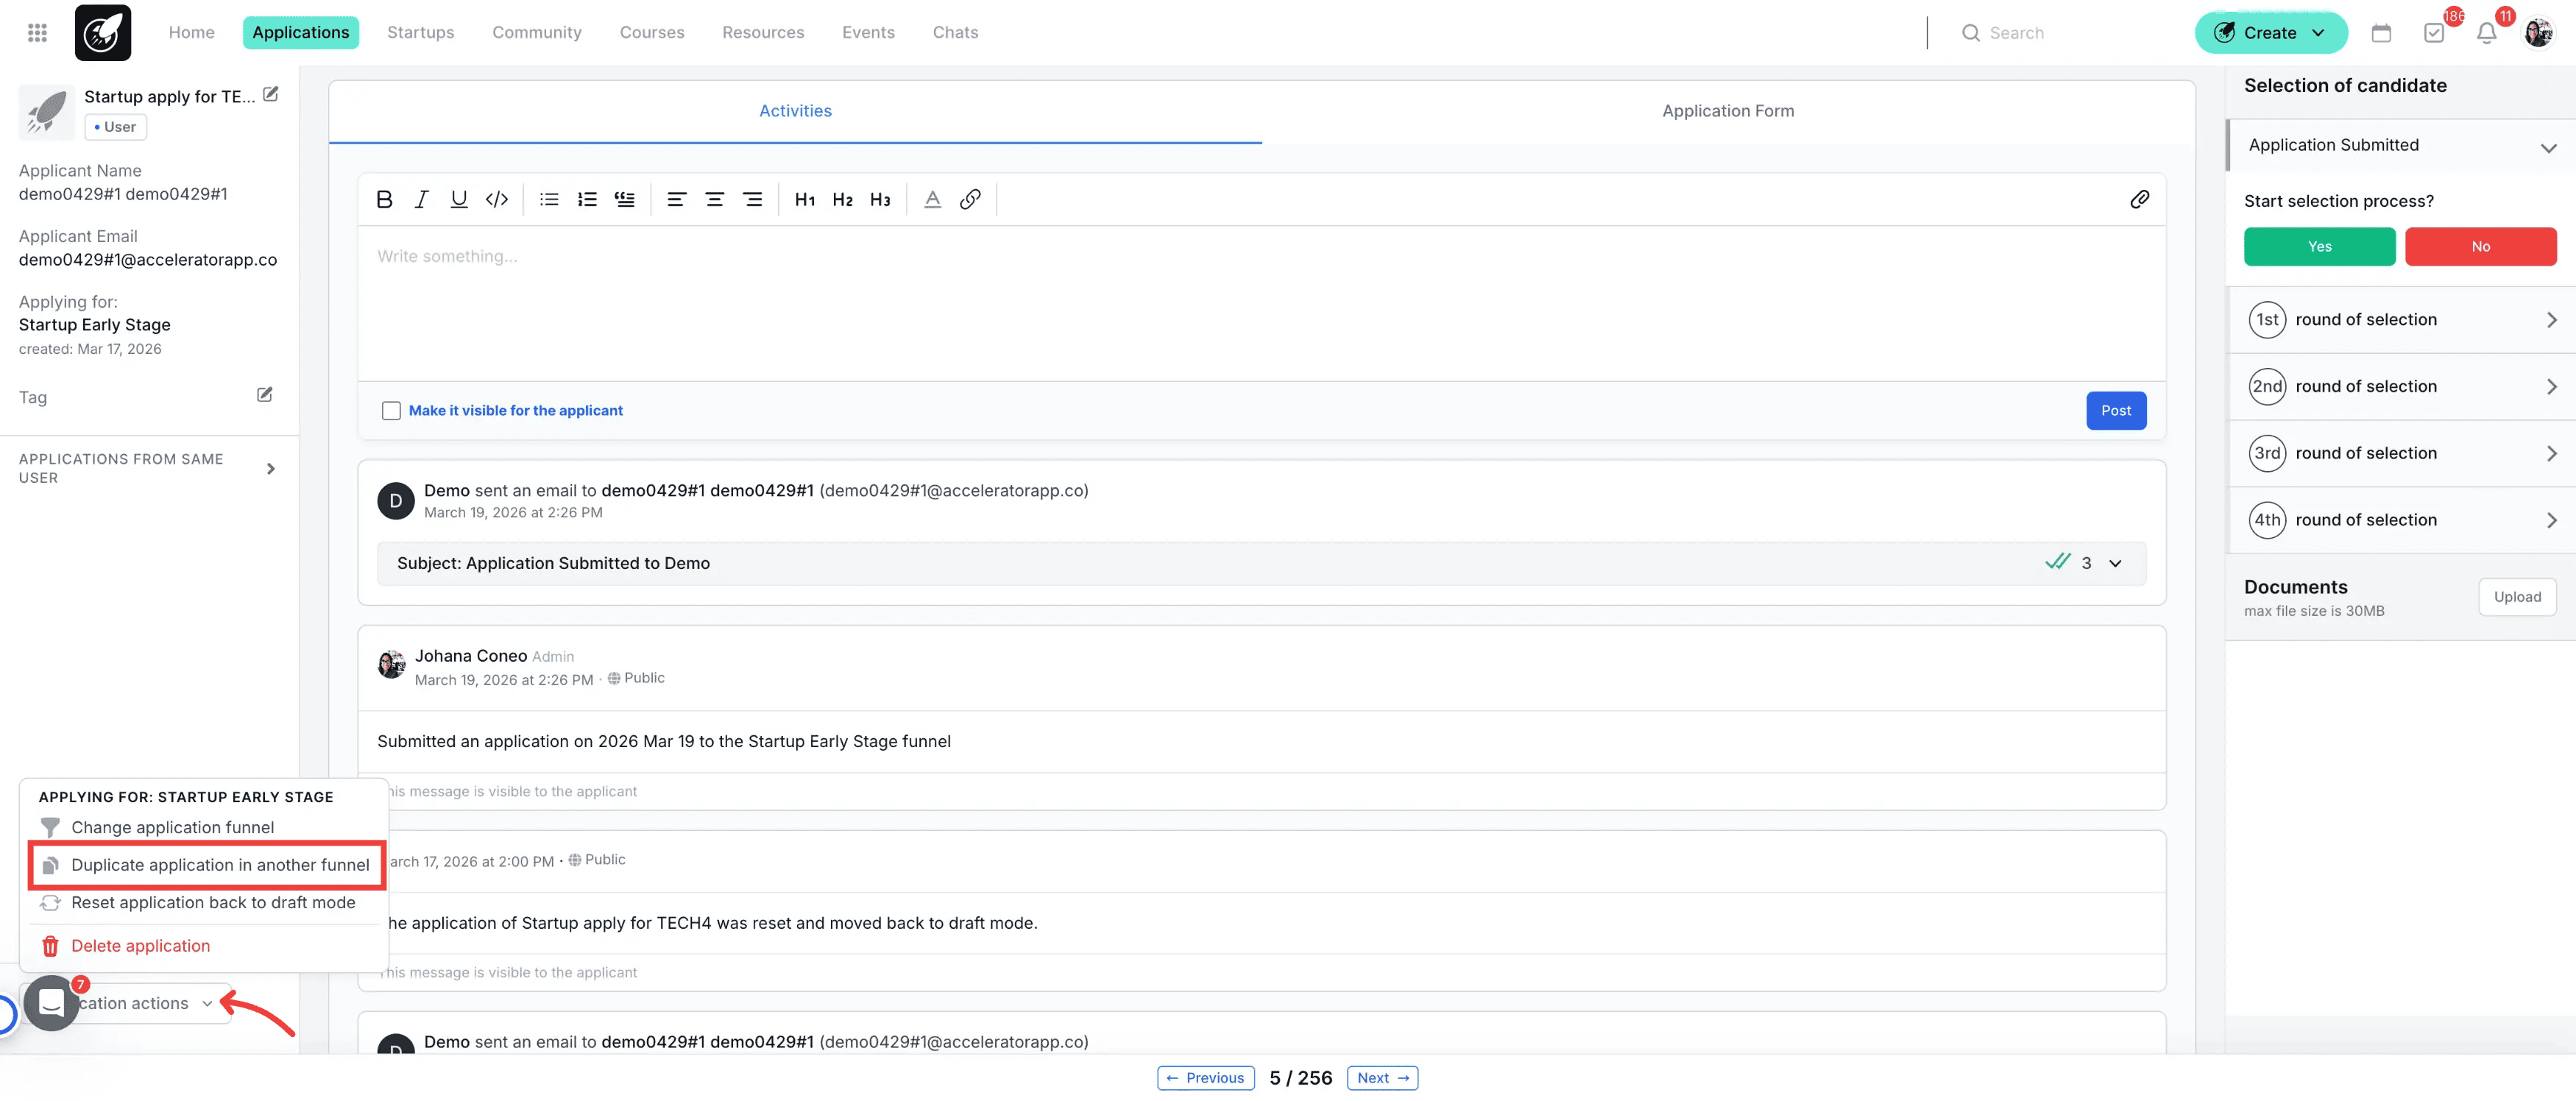The width and height of the screenshot is (2576, 1101).
Task: Click the attachment paperclip icon
Action: point(2139,199)
